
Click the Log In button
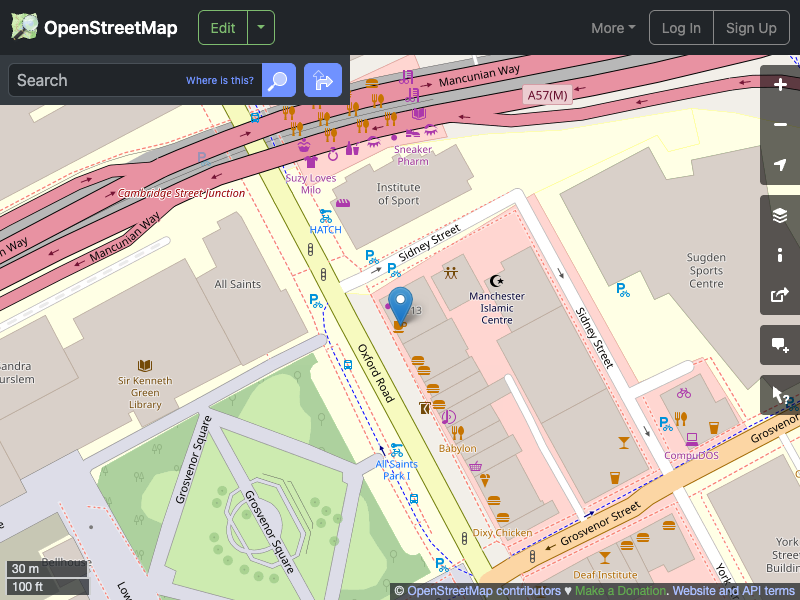(x=681, y=28)
